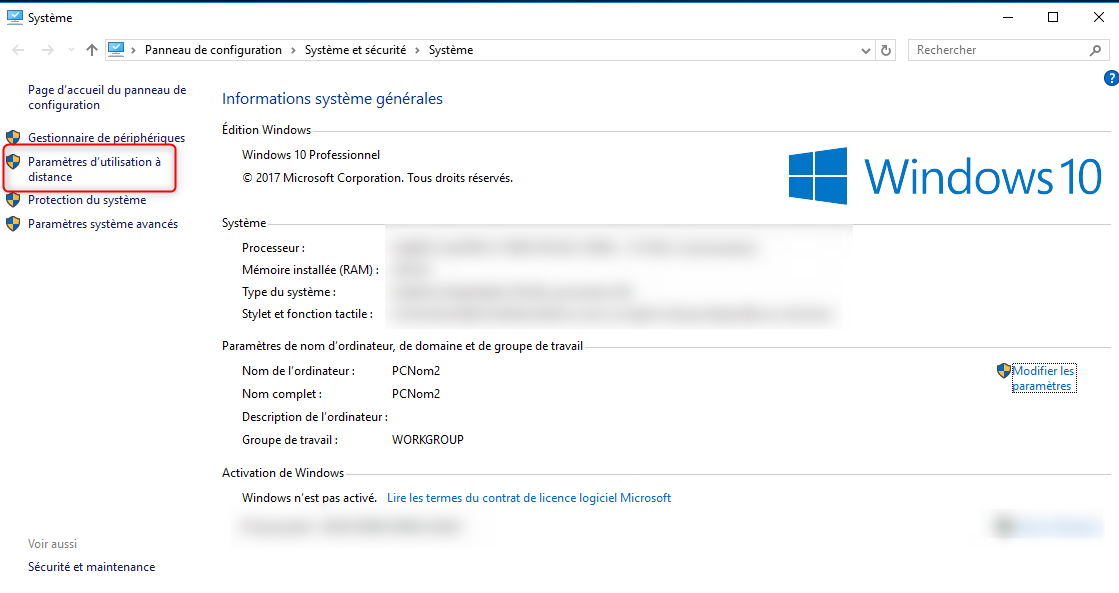Image resolution: width=1119 pixels, height=593 pixels.
Task: Open Microsoft license terms link
Action: coord(528,498)
